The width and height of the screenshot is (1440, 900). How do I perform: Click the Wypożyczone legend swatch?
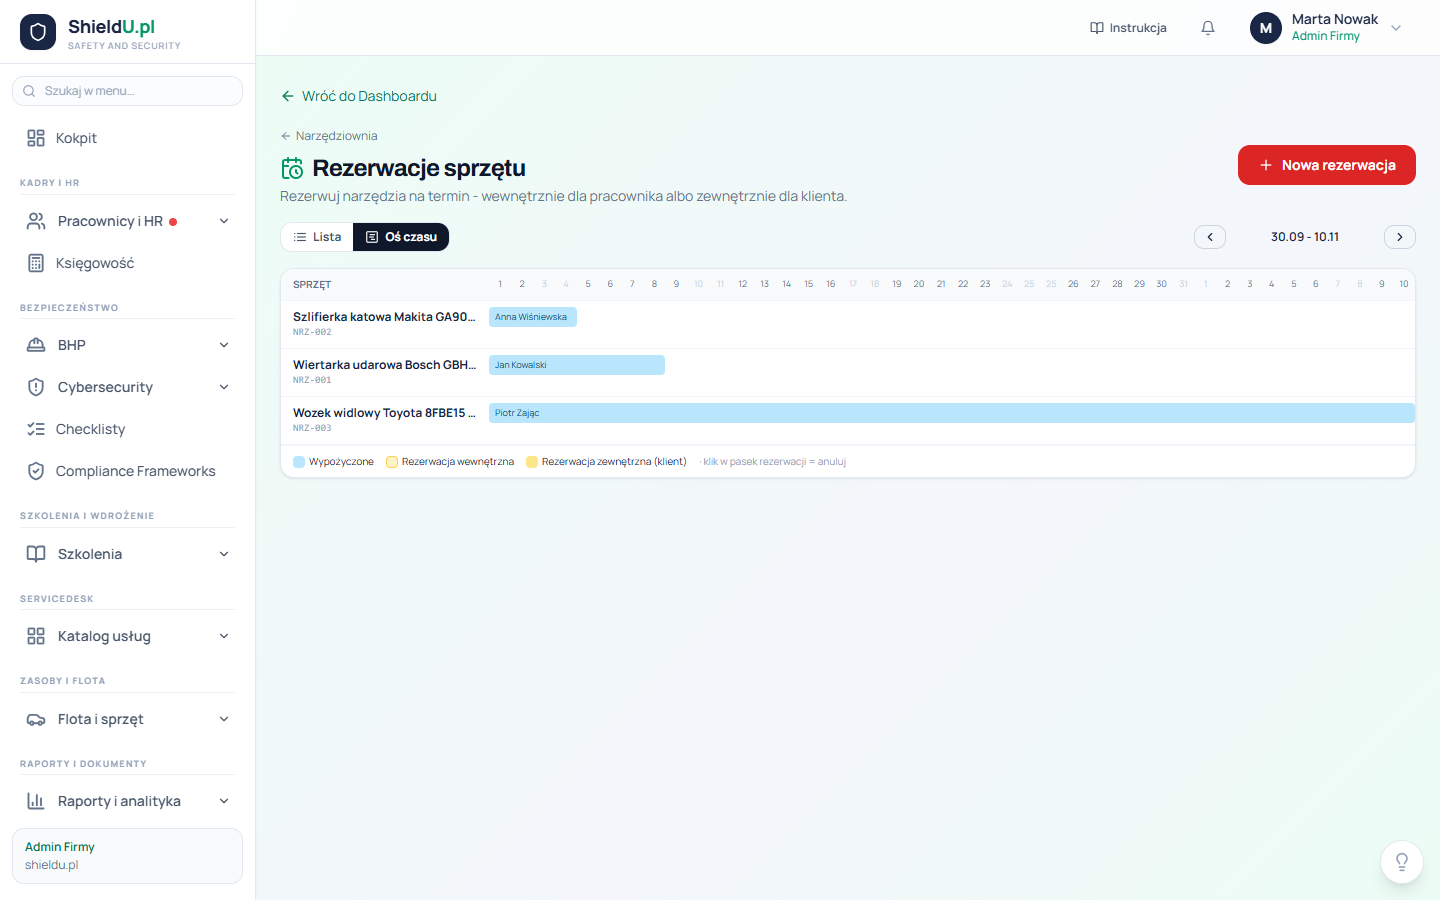(x=299, y=462)
